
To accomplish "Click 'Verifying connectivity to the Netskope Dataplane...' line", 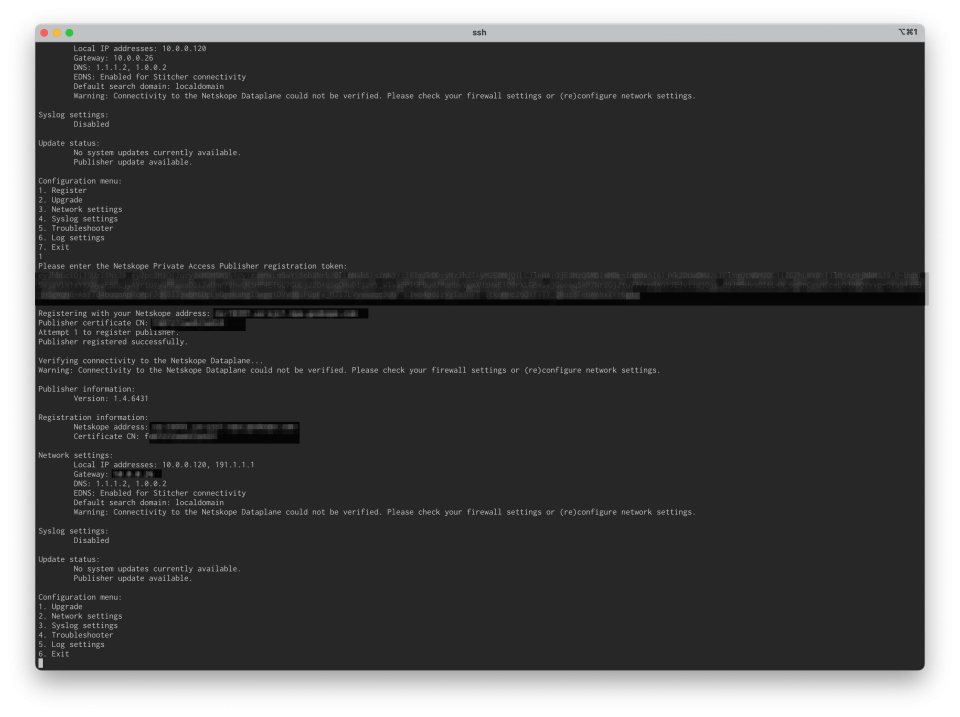I will [151, 361].
